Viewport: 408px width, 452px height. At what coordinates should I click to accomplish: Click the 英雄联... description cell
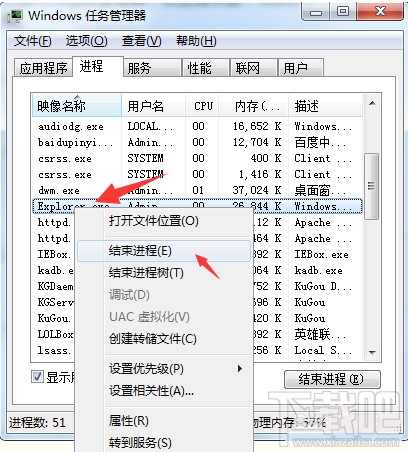[x=320, y=334]
